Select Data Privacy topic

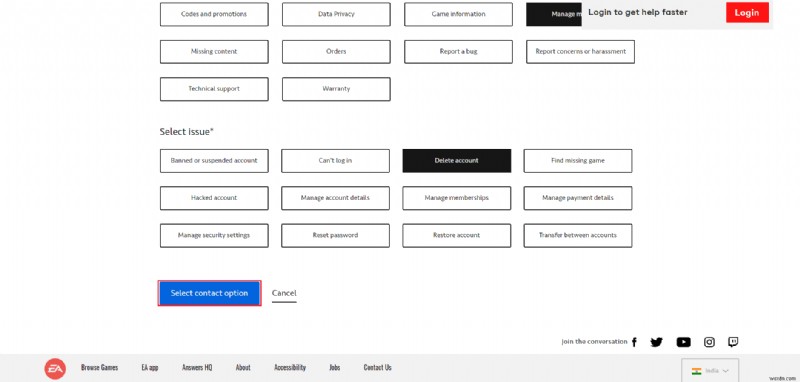336,14
